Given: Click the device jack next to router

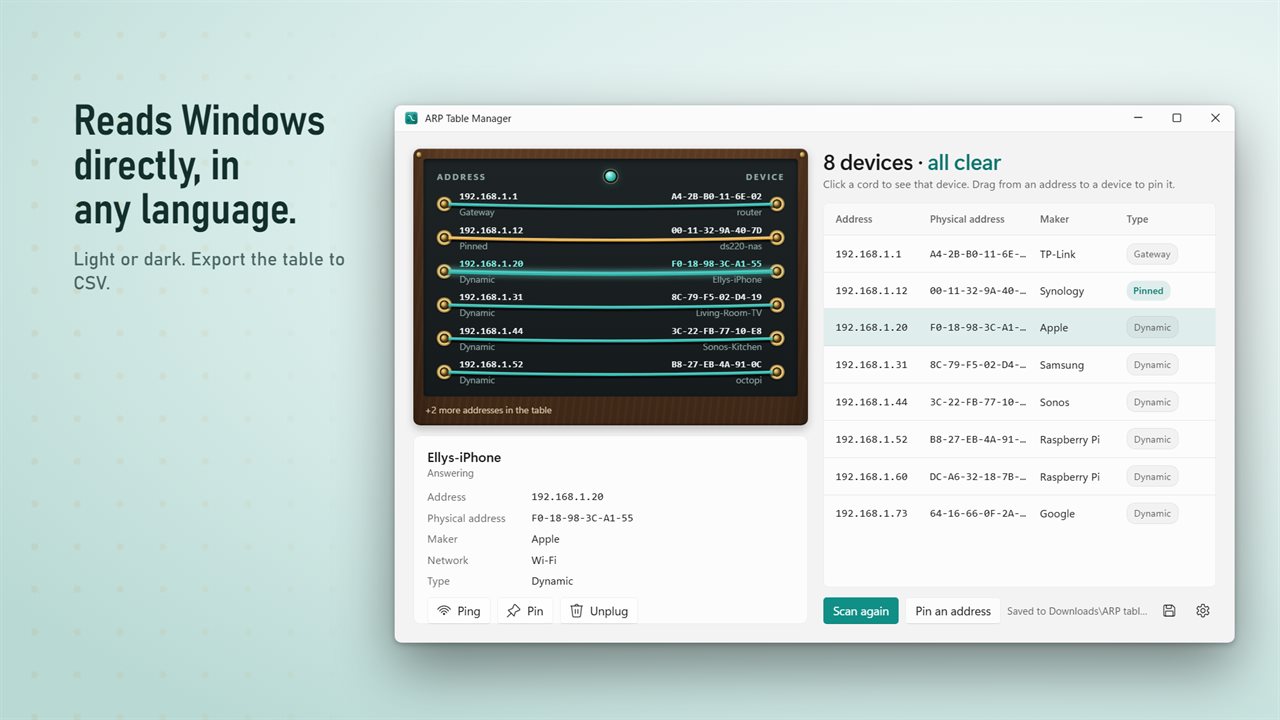Looking at the screenshot, I should pos(777,204).
